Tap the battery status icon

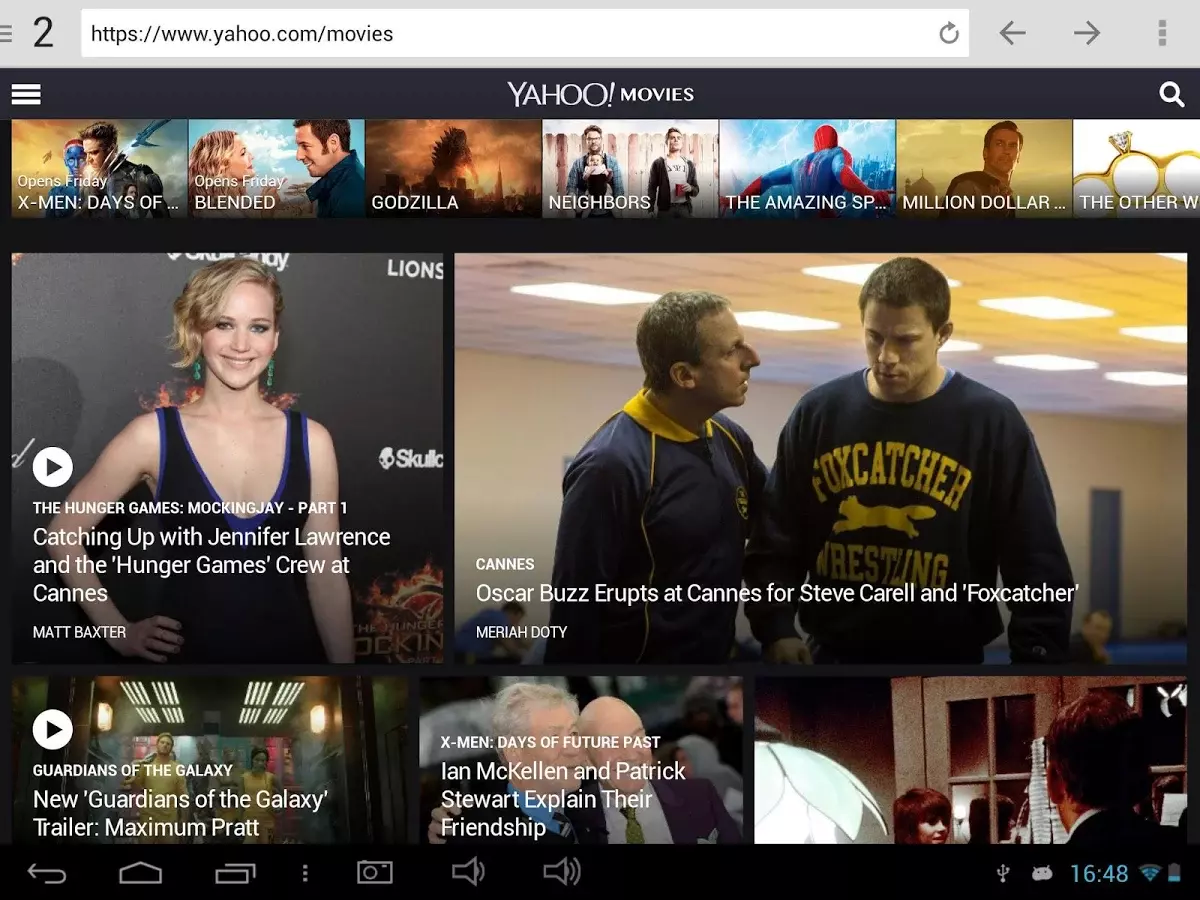[x=1174, y=873]
